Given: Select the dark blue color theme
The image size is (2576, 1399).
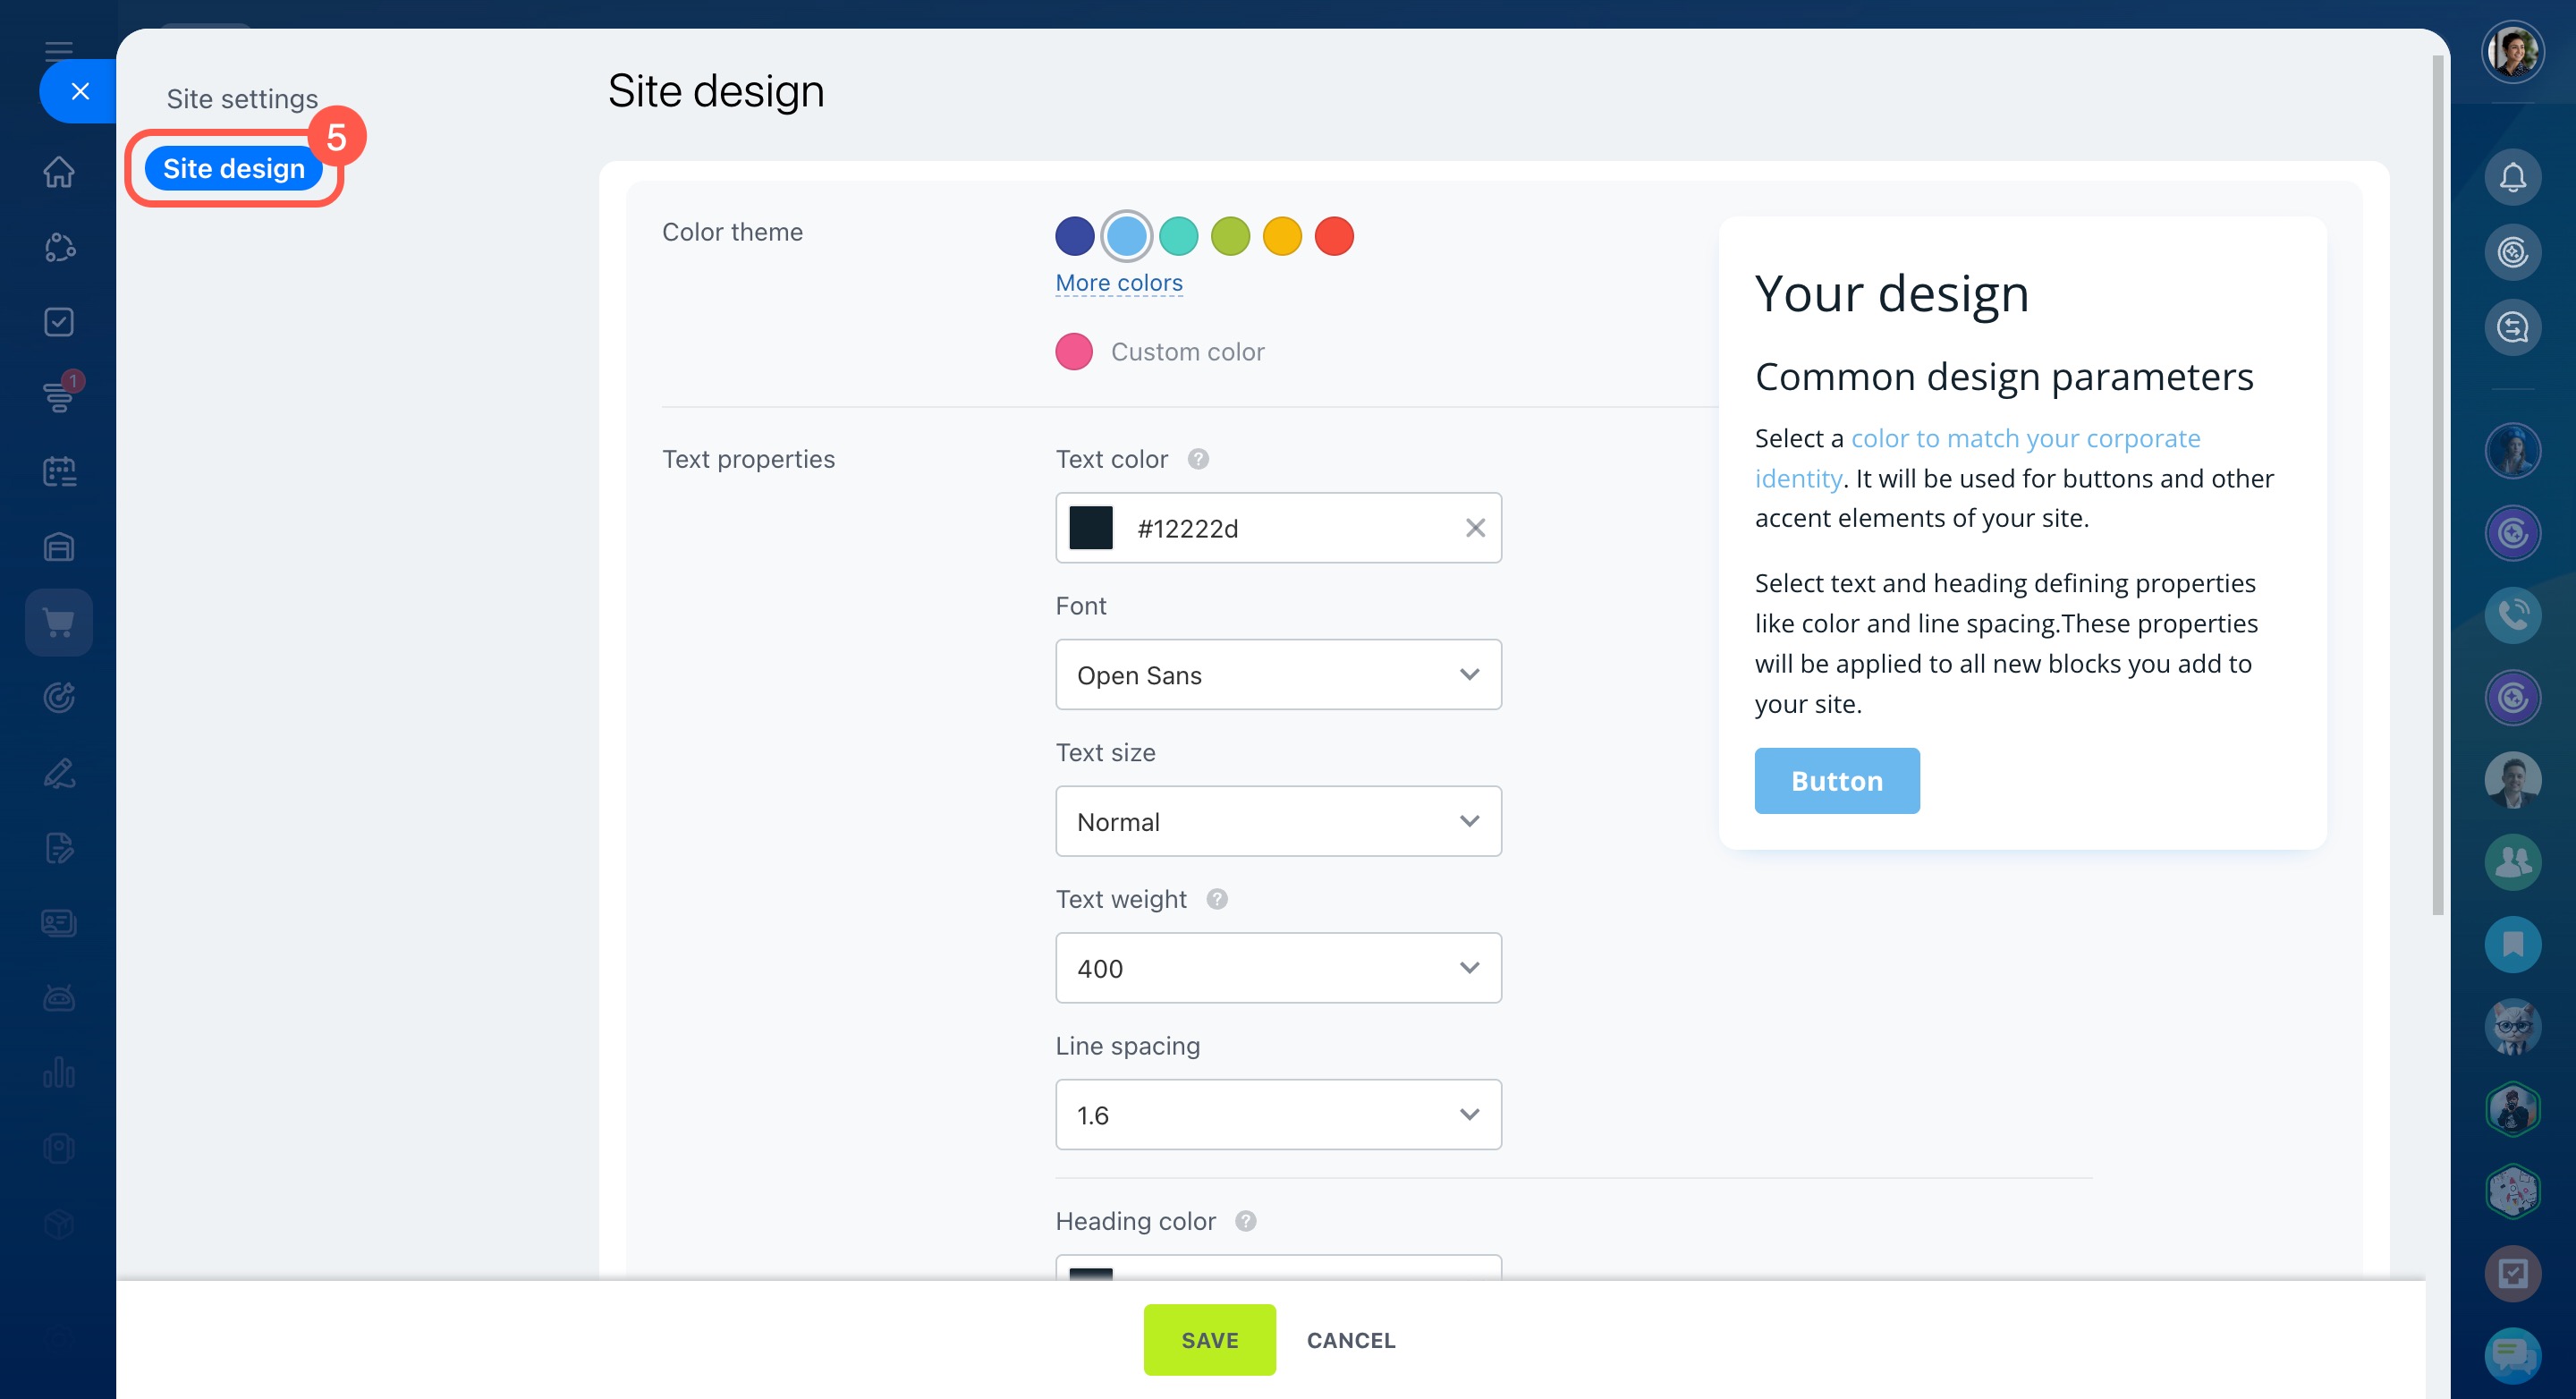Looking at the screenshot, I should (x=1074, y=237).
